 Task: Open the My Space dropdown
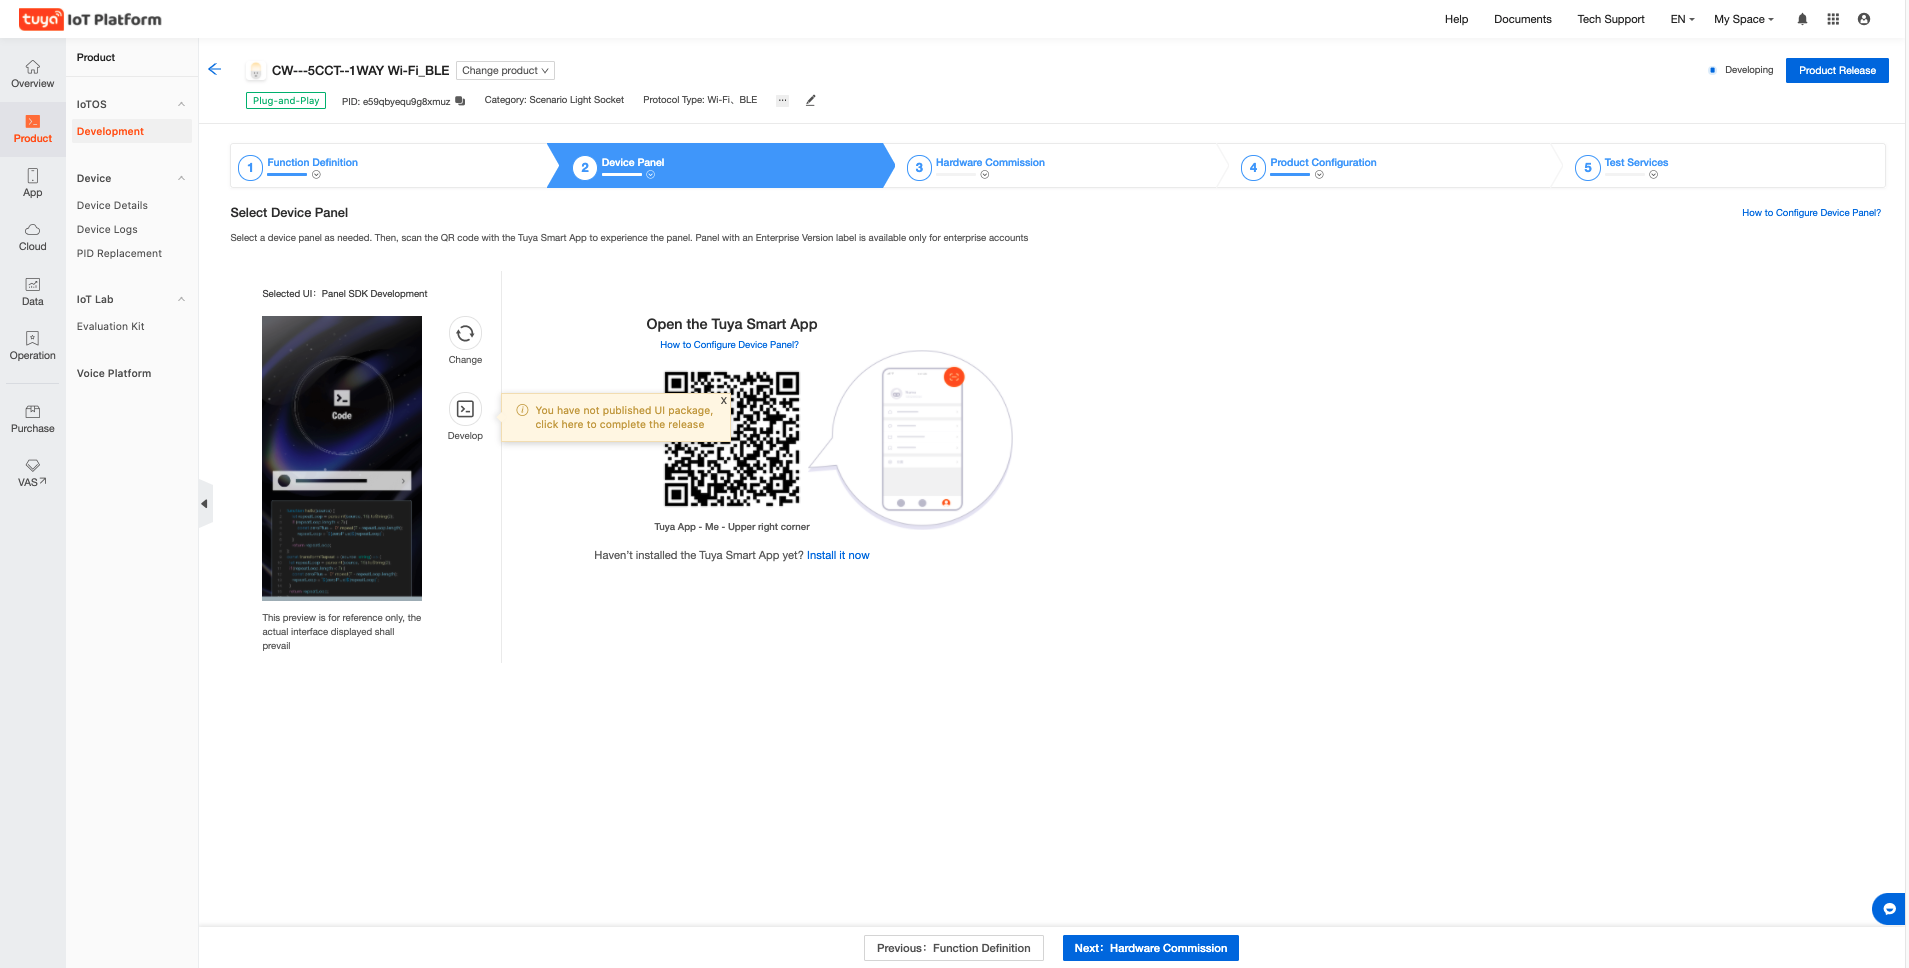pyautogui.click(x=1744, y=19)
